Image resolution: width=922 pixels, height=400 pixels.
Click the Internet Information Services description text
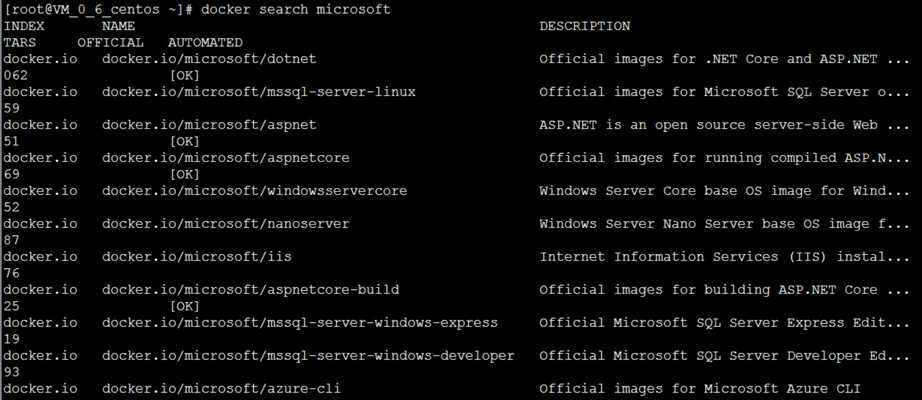pyautogui.click(x=724, y=257)
